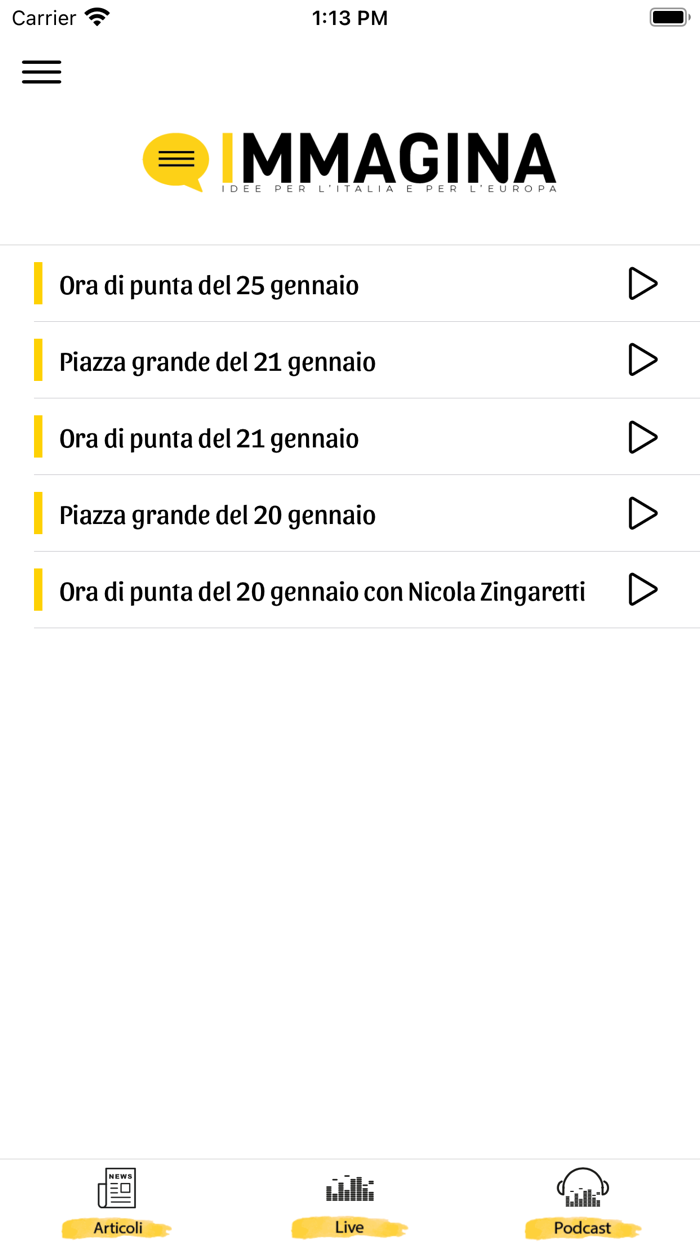Click the IMMAGINA speech bubble logo
Image resolution: width=700 pixels, height=1244 pixels.
point(175,160)
